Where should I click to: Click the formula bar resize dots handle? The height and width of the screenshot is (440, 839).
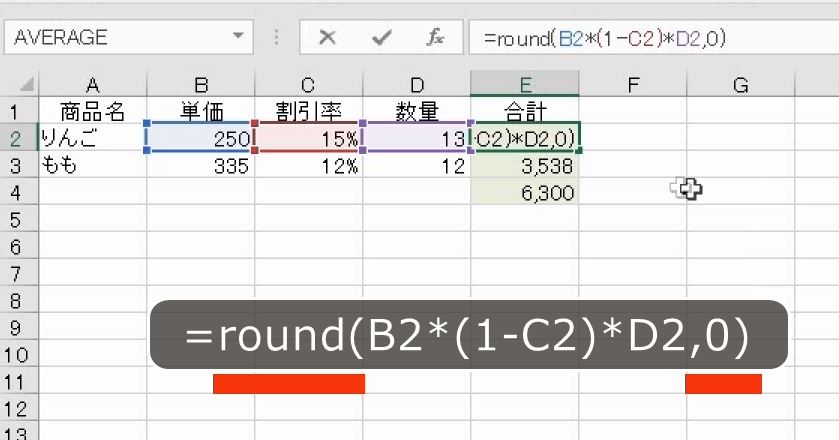click(x=276, y=37)
